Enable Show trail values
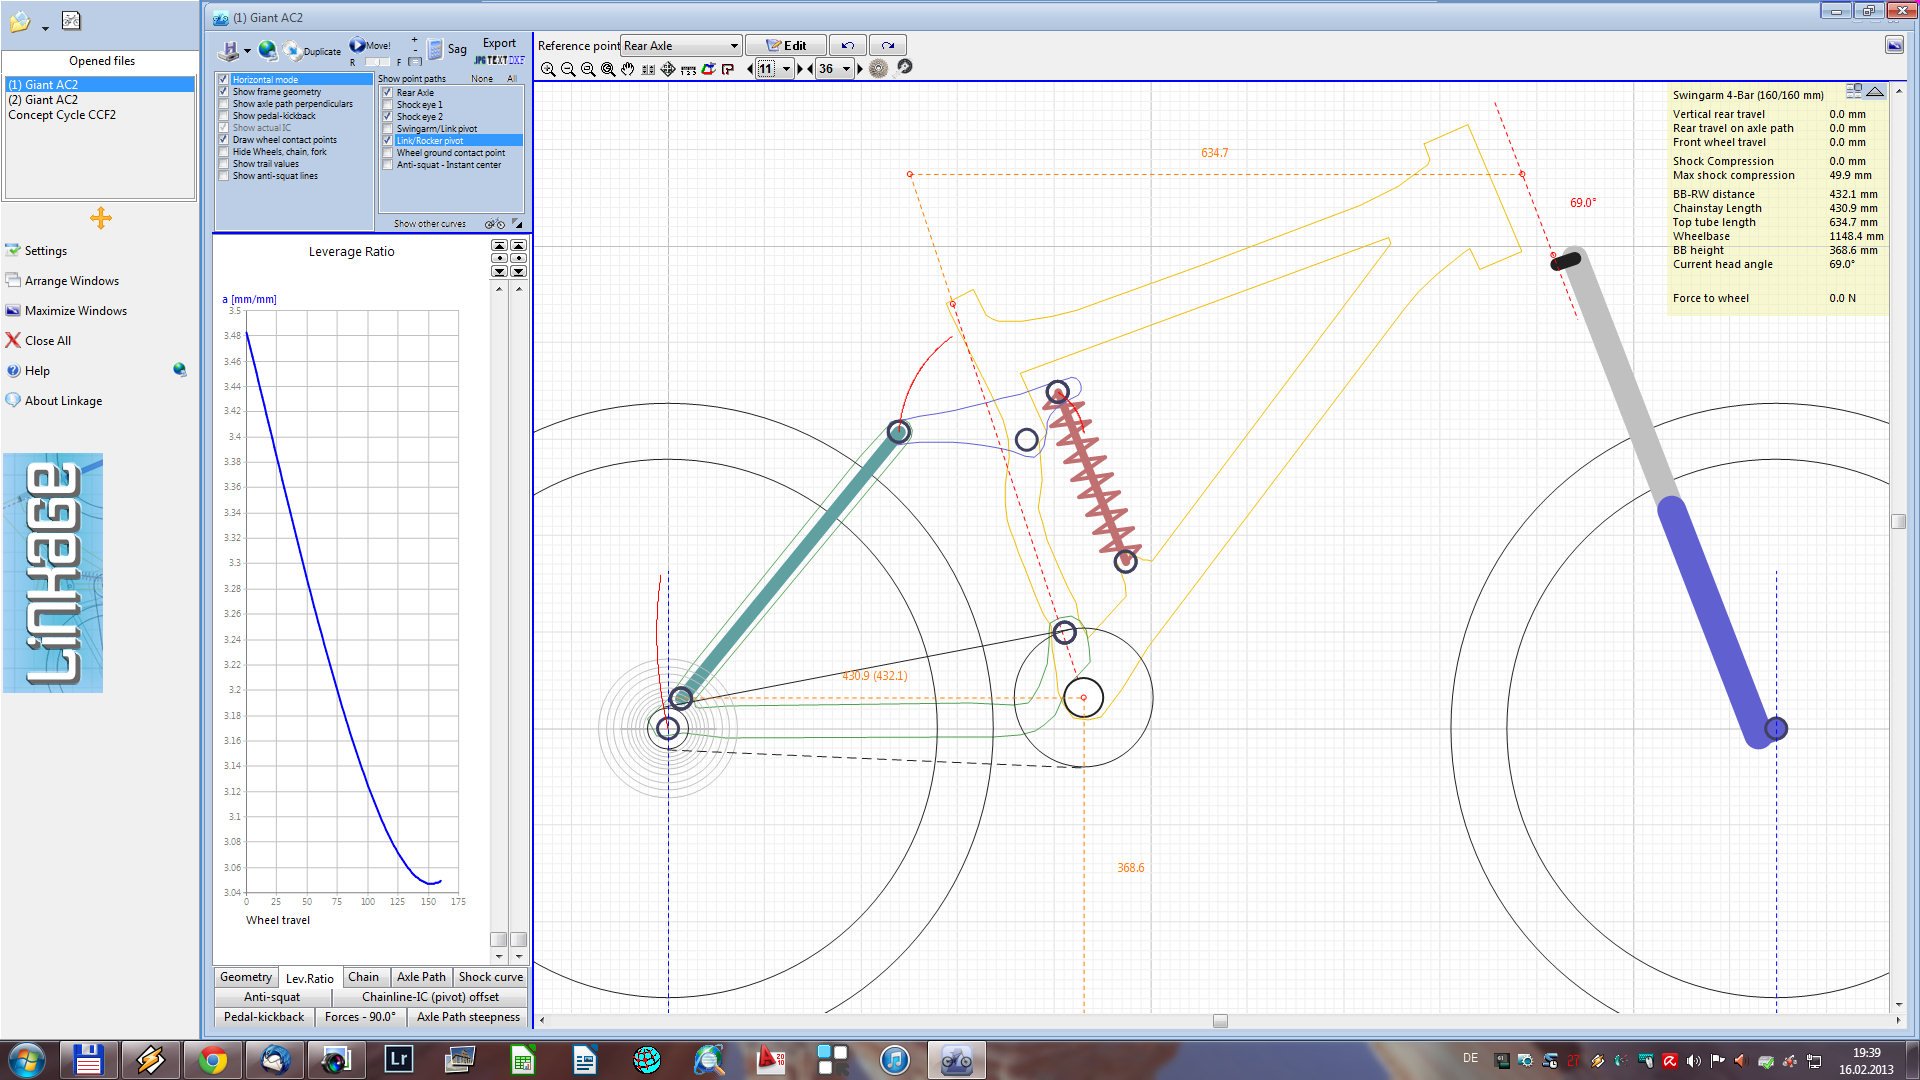 point(224,163)
